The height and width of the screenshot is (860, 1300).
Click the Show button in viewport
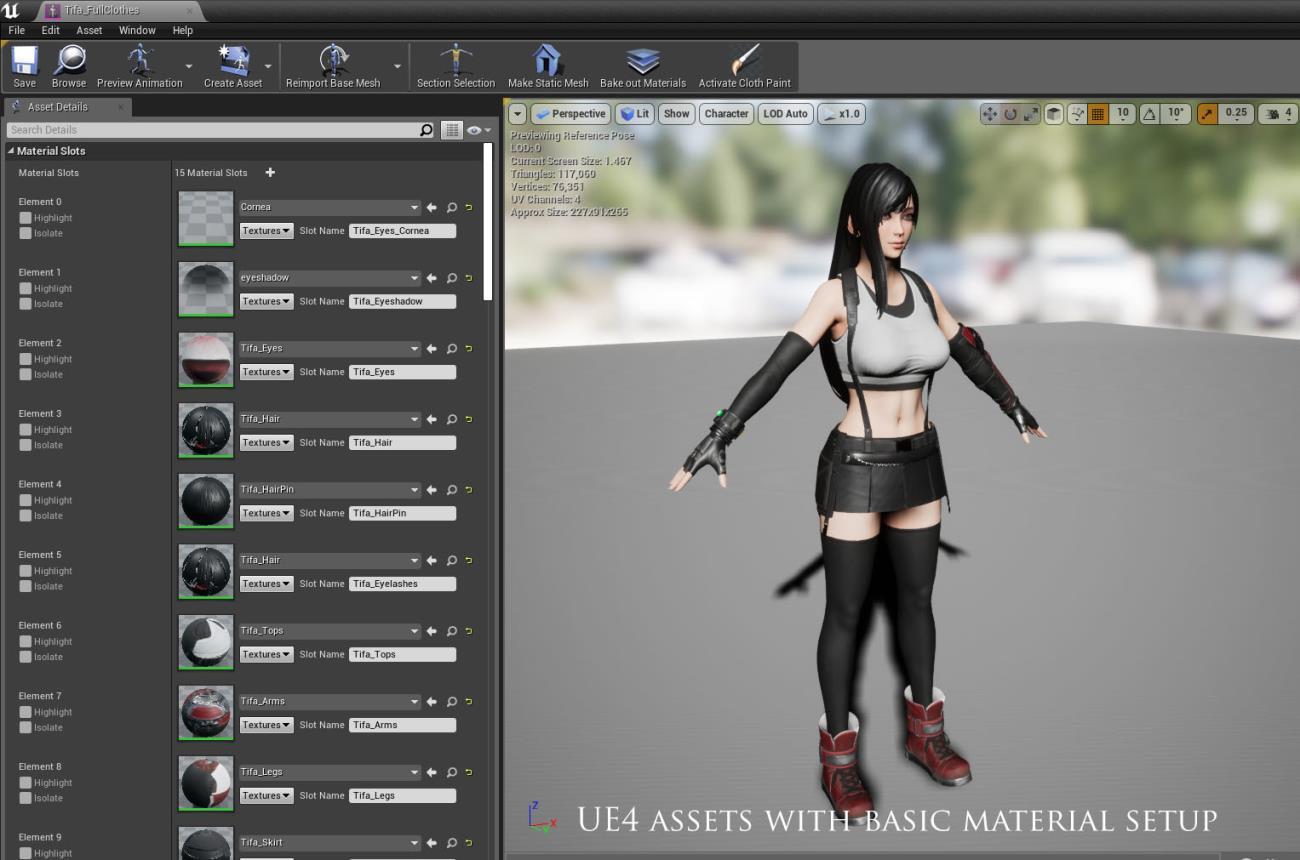tap(676, 114)
